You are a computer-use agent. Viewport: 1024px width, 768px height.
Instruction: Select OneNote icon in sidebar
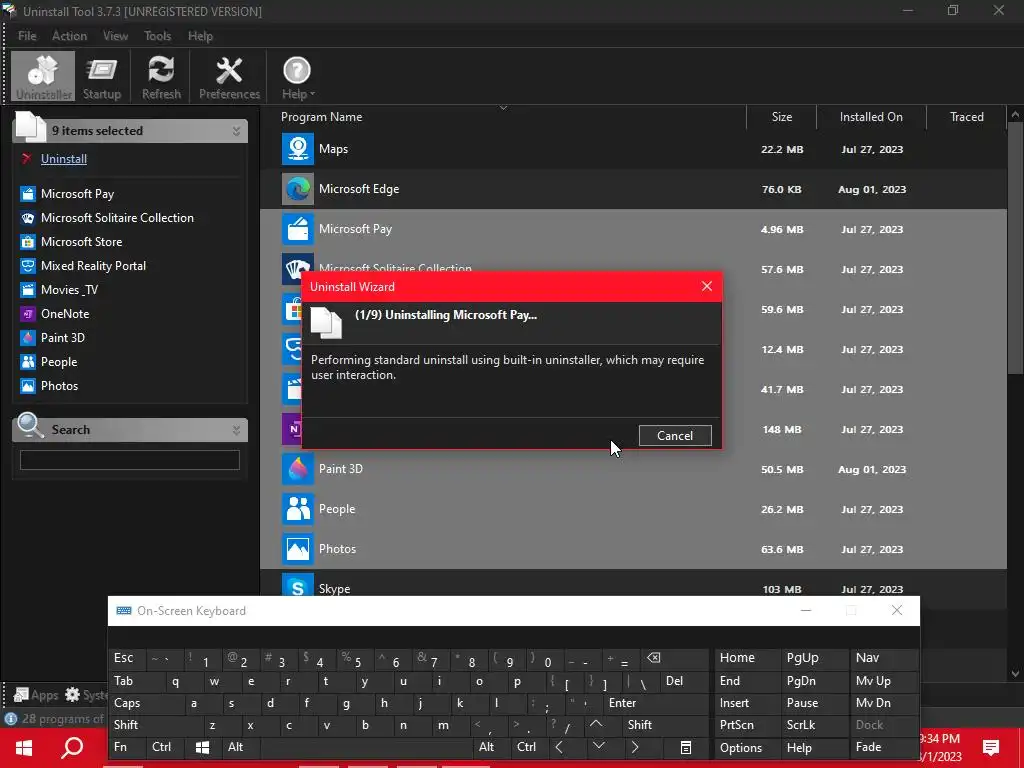27,314
